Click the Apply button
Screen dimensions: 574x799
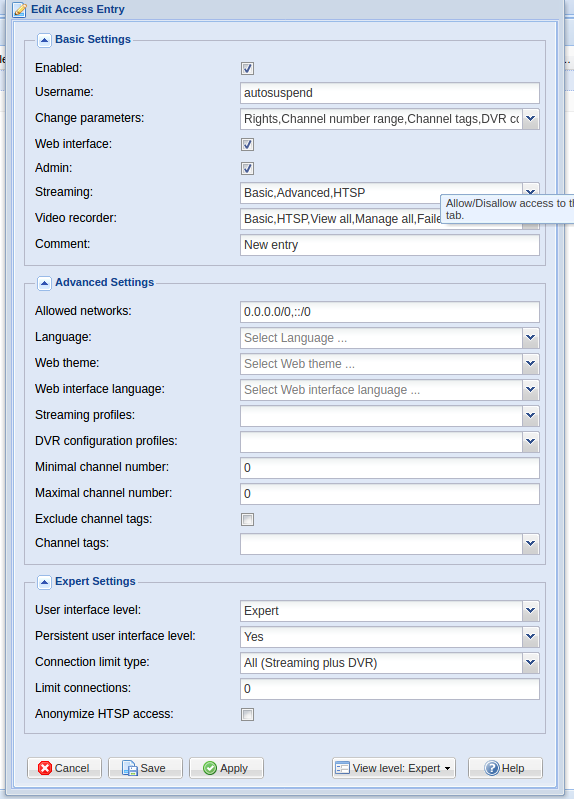click(226, 768)
